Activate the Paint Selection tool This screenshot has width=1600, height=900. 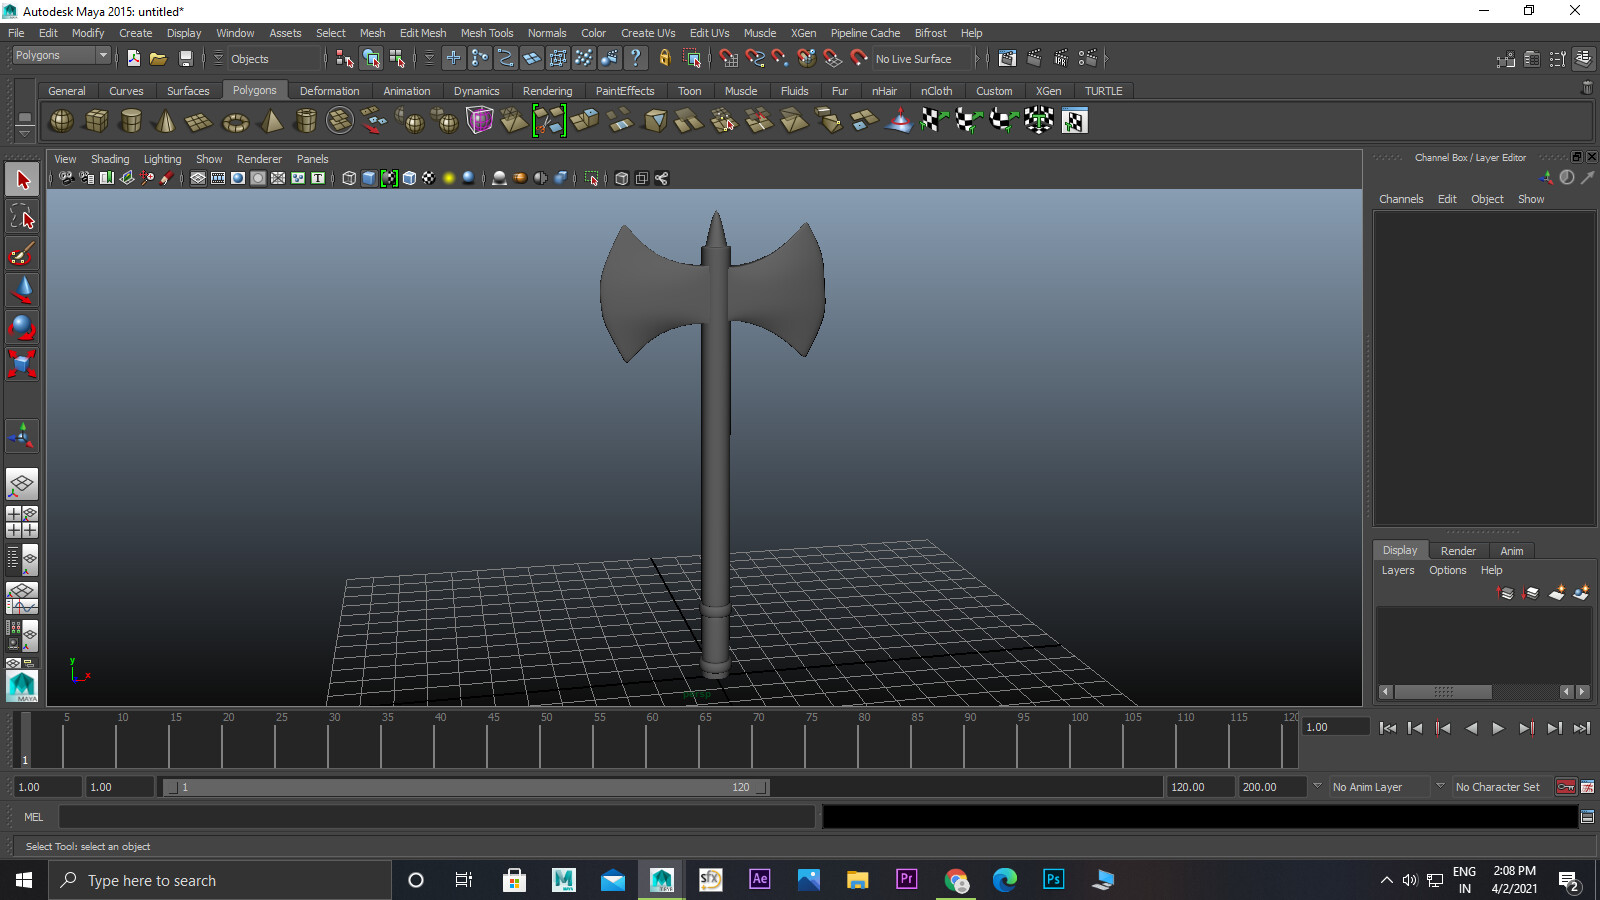click(x=22, y=254)
